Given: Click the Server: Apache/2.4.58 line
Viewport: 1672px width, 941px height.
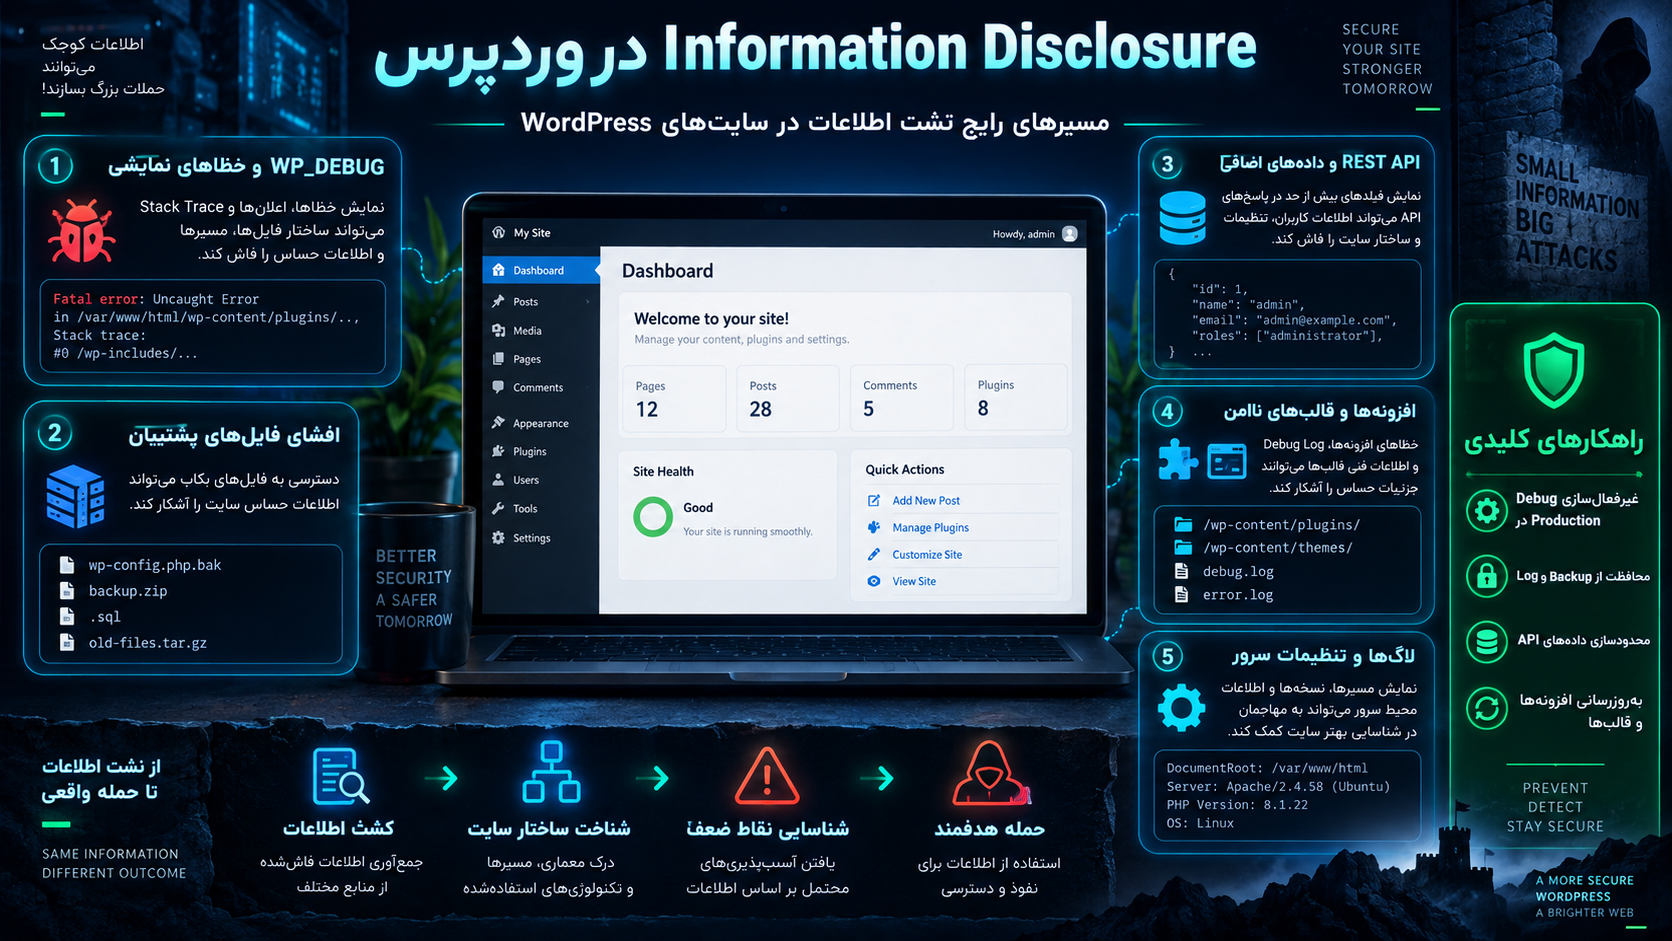Looking at the screenshot, I should 1278,787.
